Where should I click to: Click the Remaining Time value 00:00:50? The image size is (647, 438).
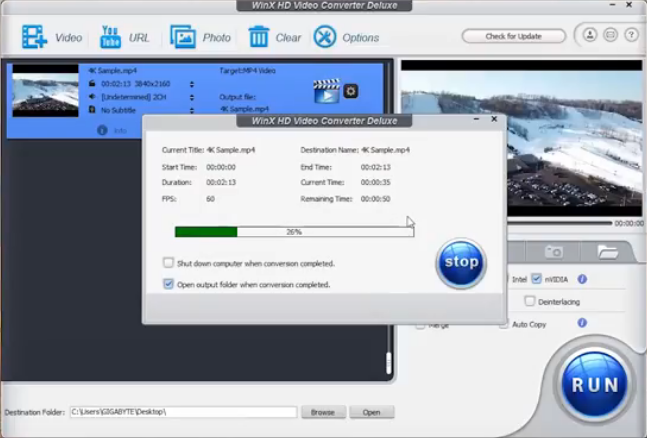(375, 199)
